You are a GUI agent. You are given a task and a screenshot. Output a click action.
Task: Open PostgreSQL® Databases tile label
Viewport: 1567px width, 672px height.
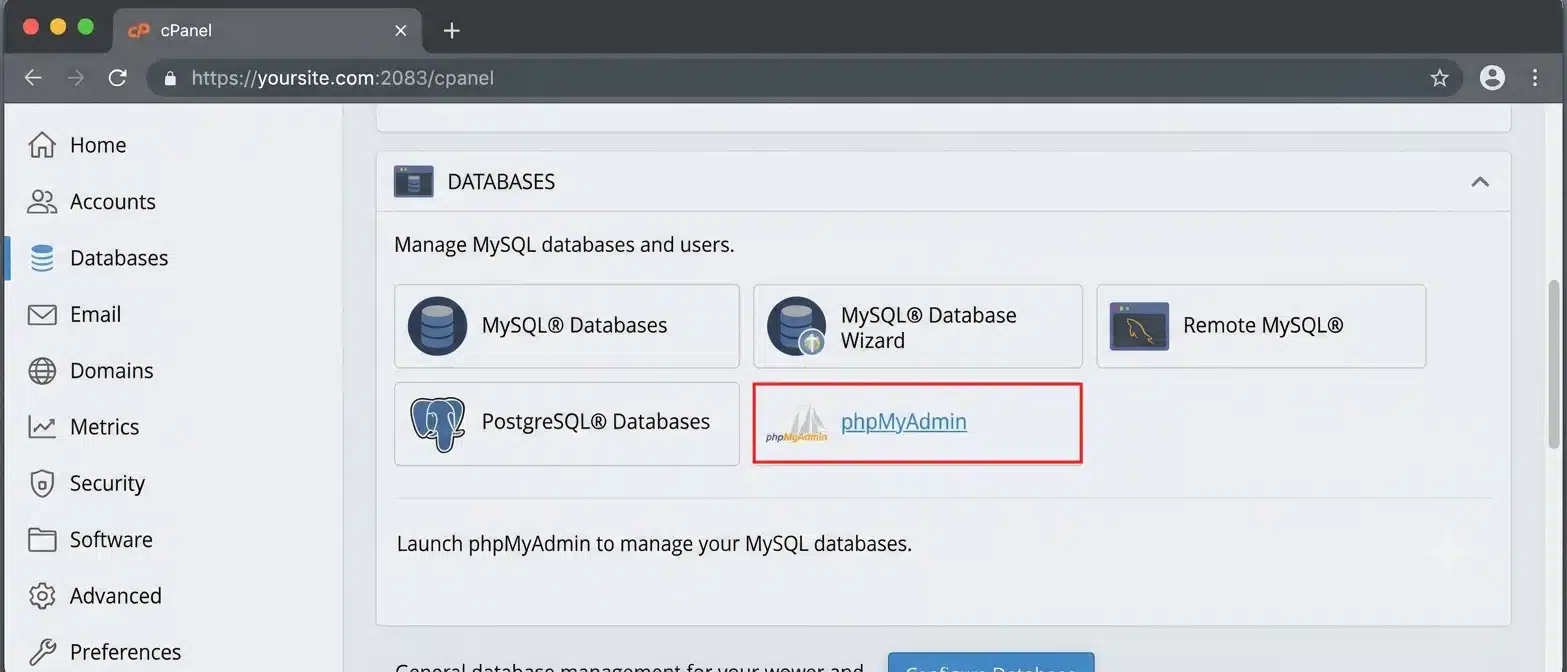(596, 422)
